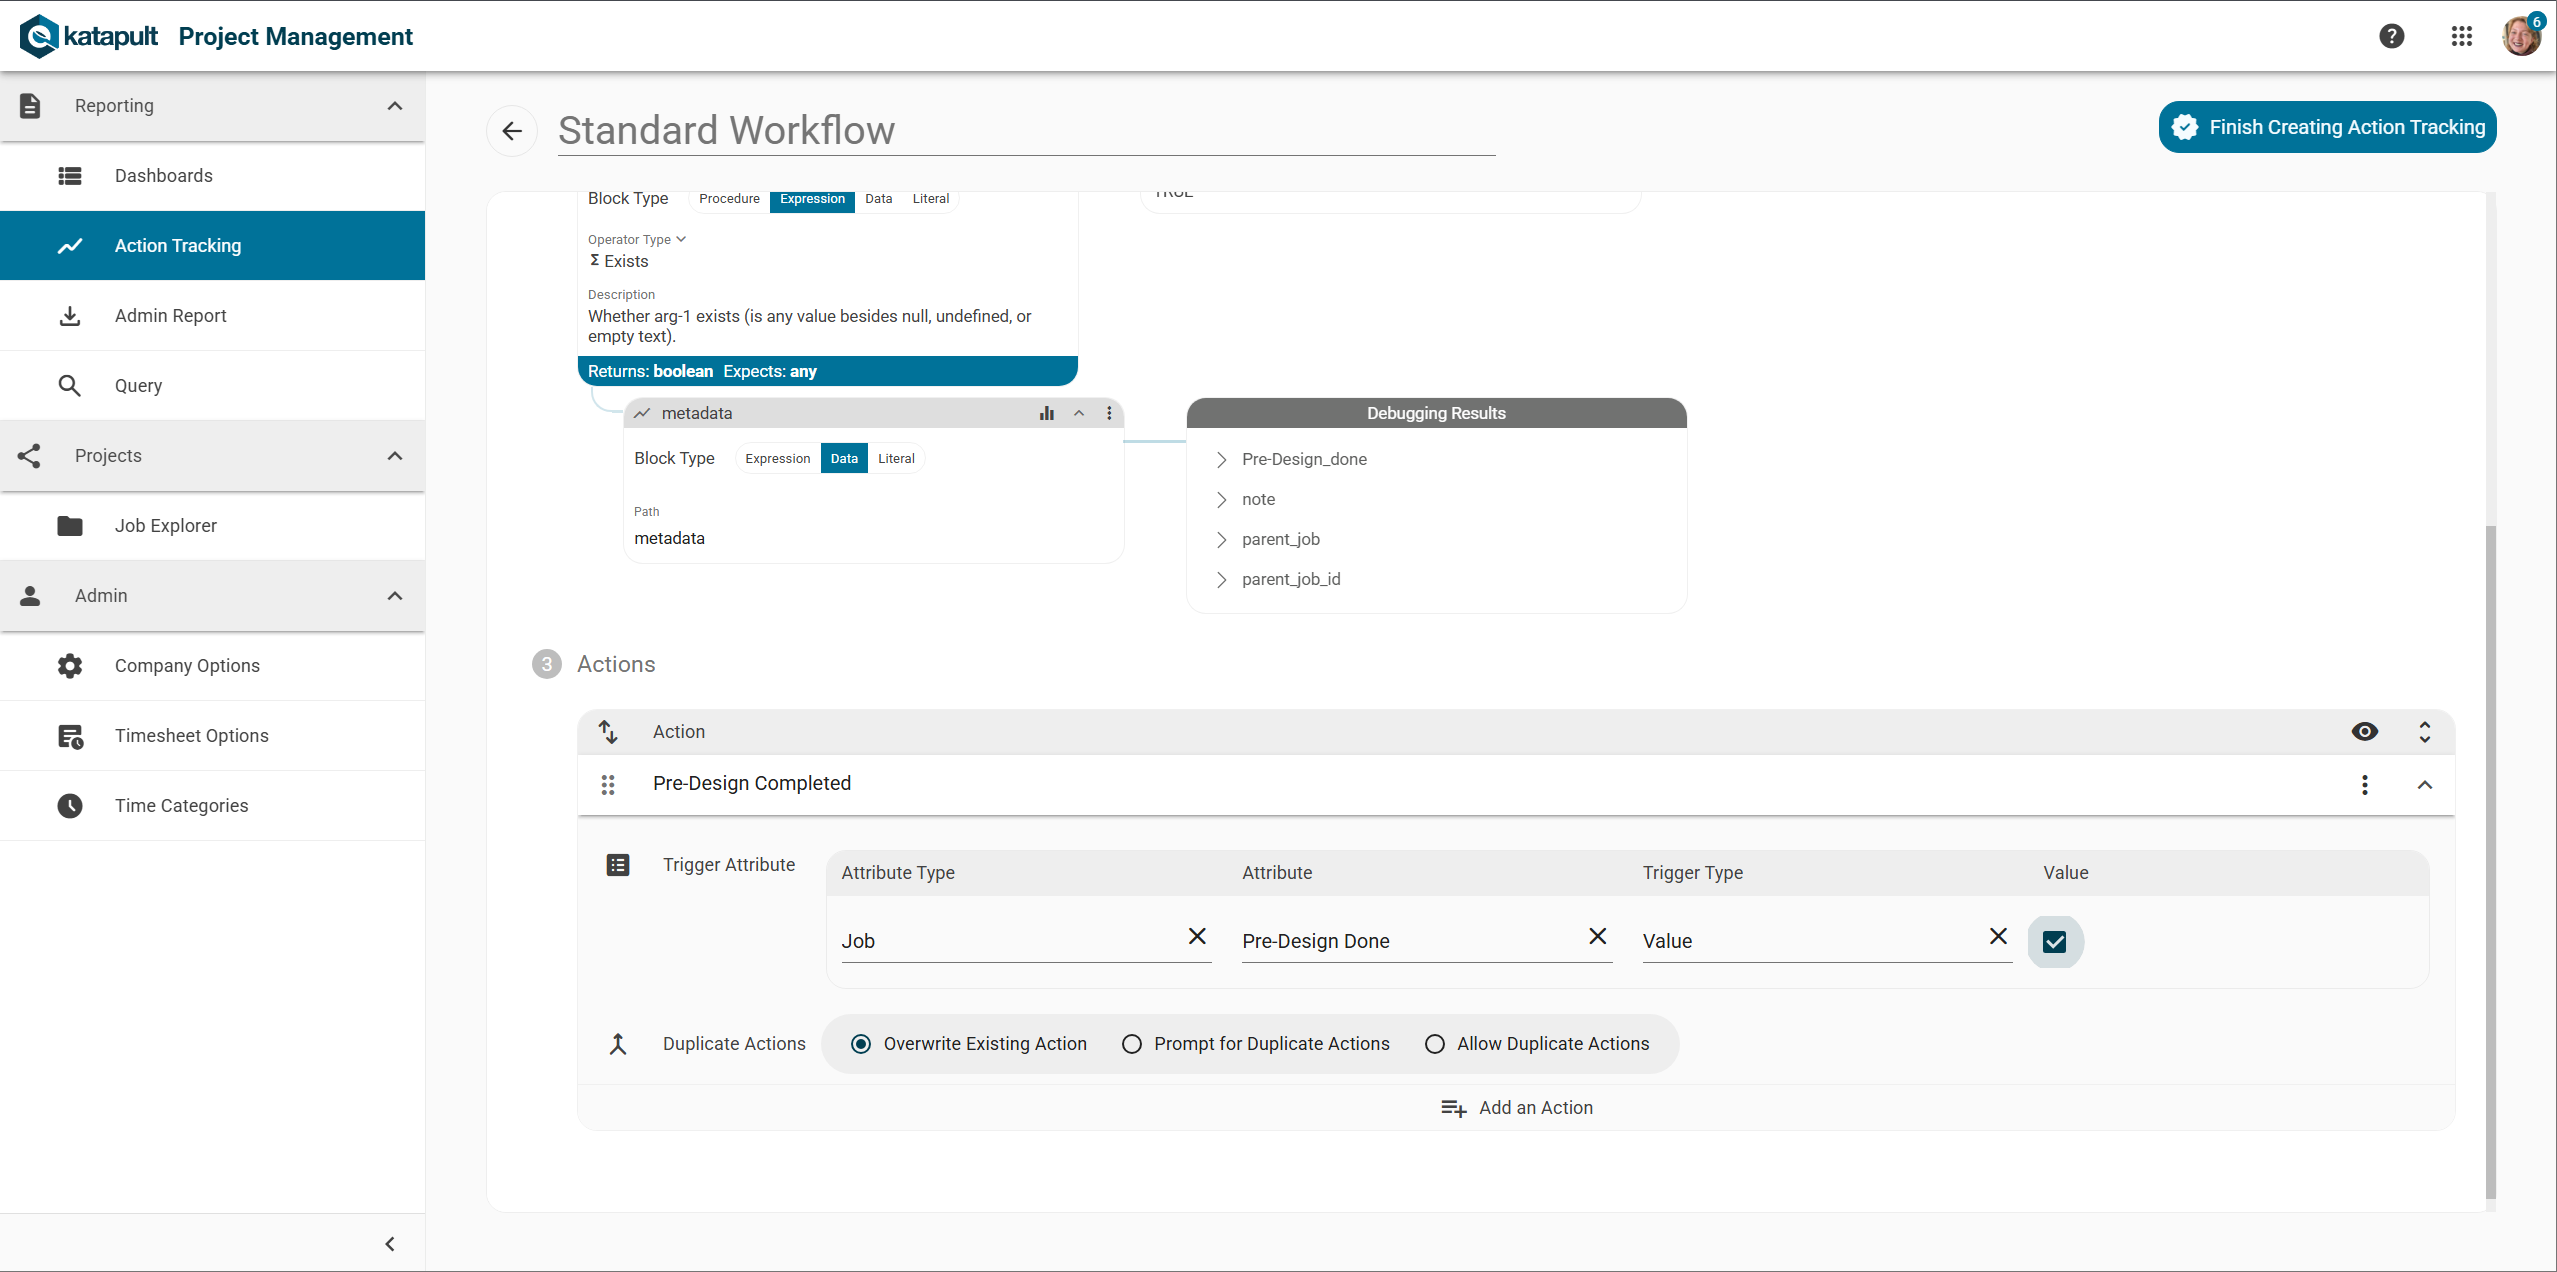Go back with the arrow button
Image resolution: width=2557 pixels, height=1272 pixels.
coord(512,131)
